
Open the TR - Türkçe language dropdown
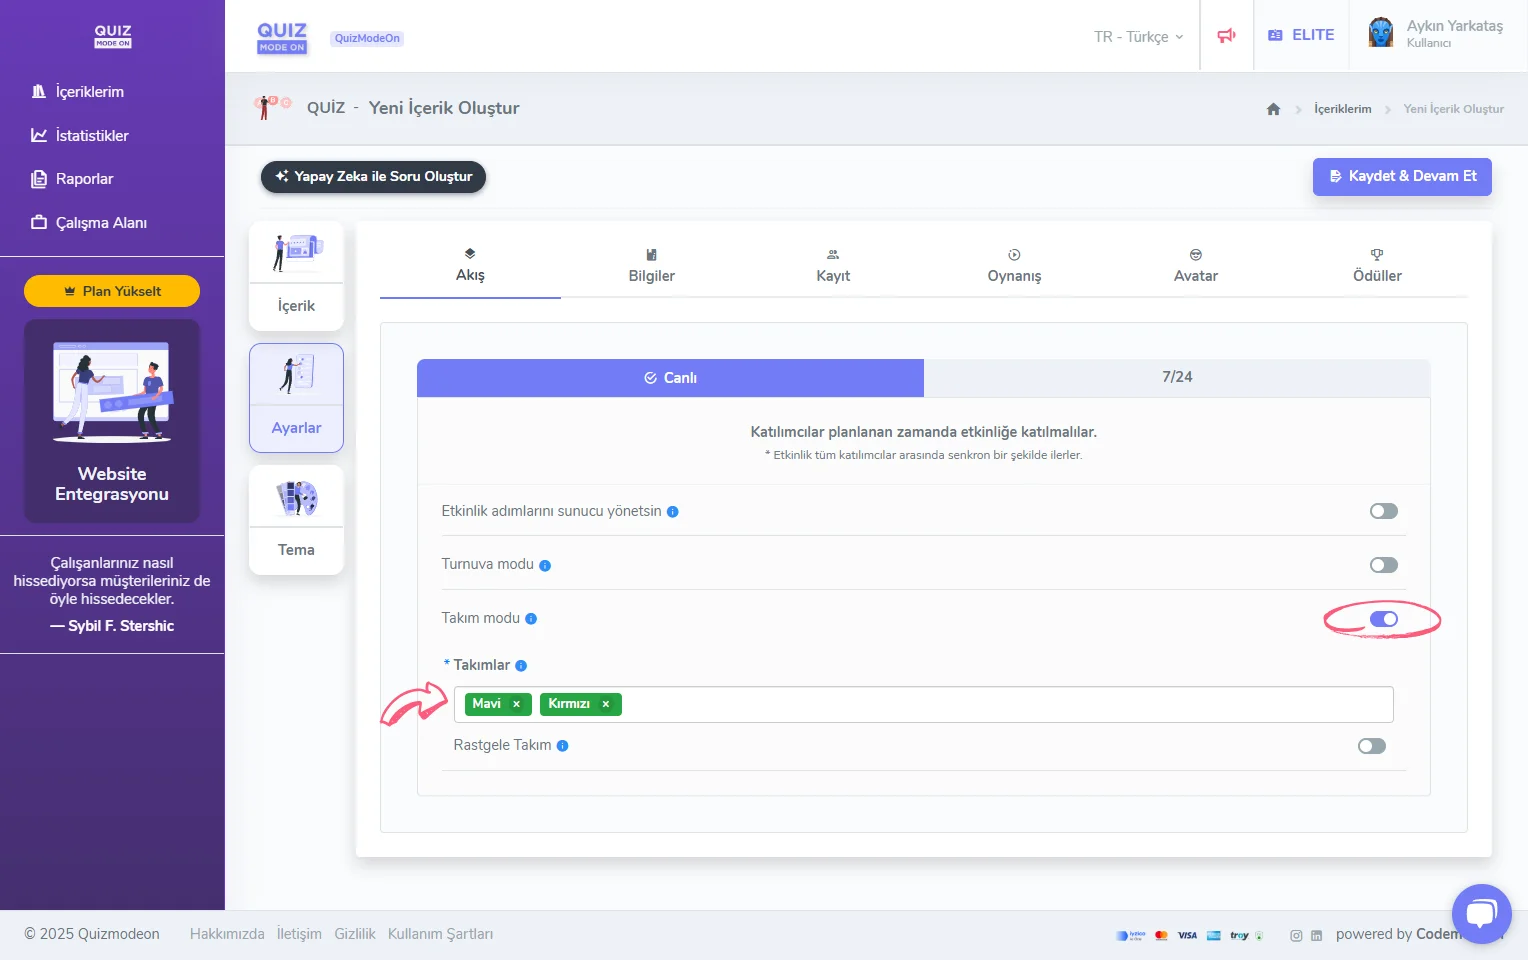click(1138, 37)
